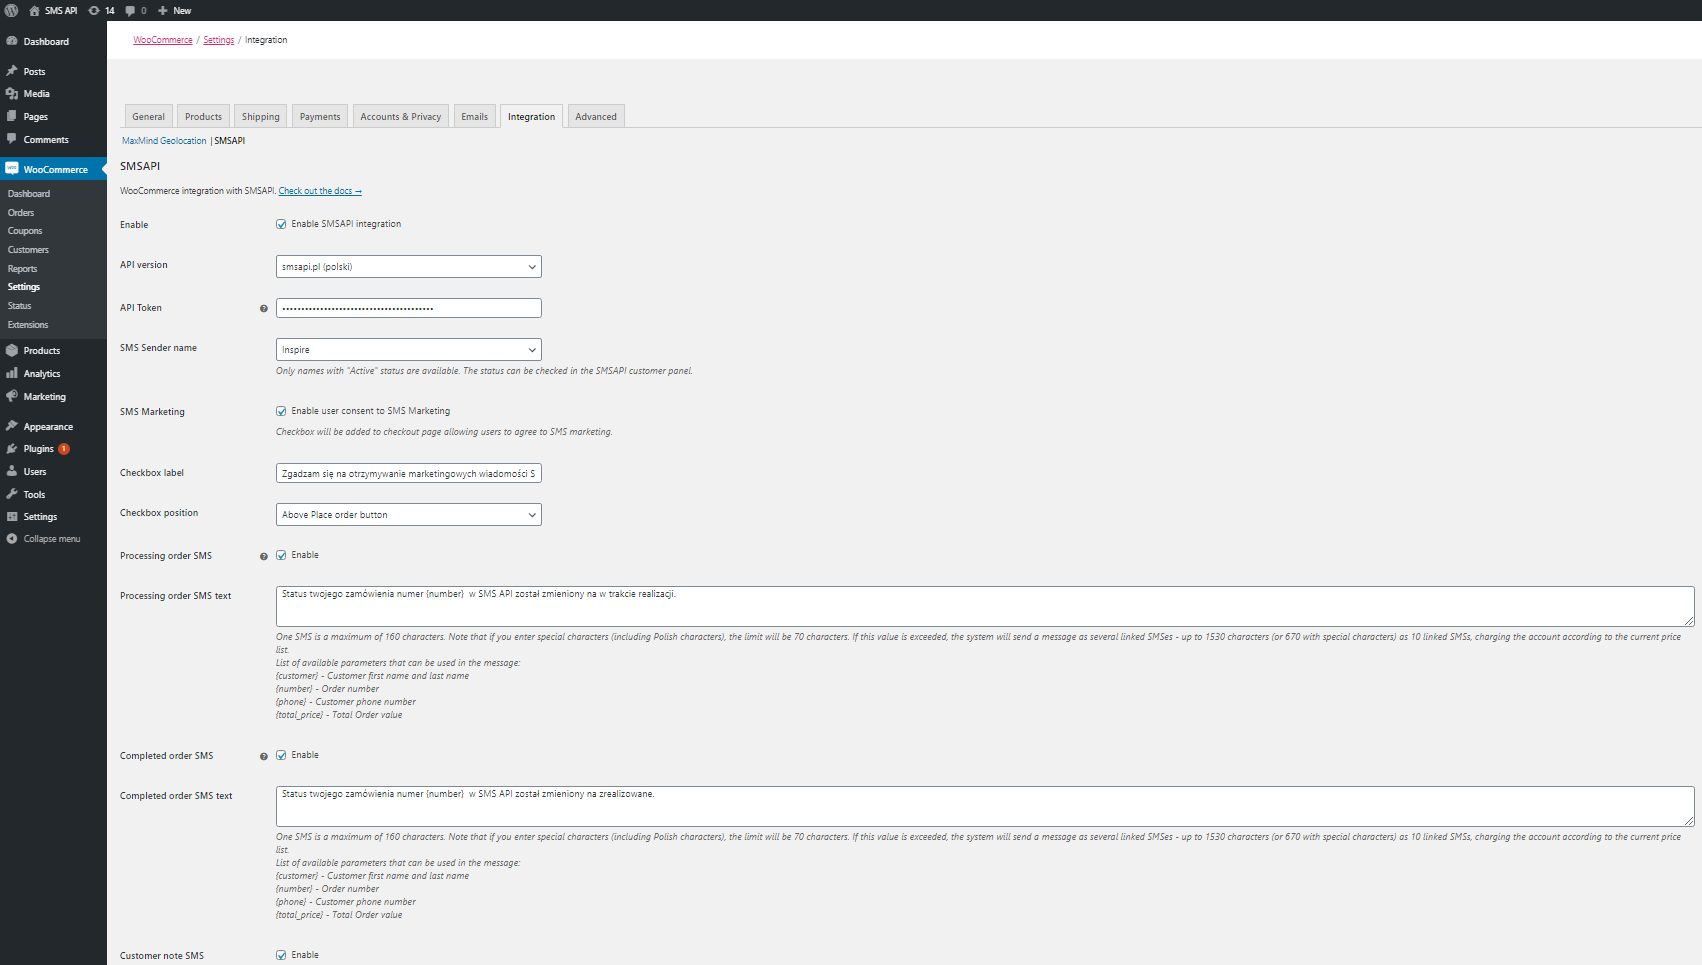Screen dimensions: 1702x965
Task: Open Coupons in WooCommerce submenu
Action: pos(25,231)
